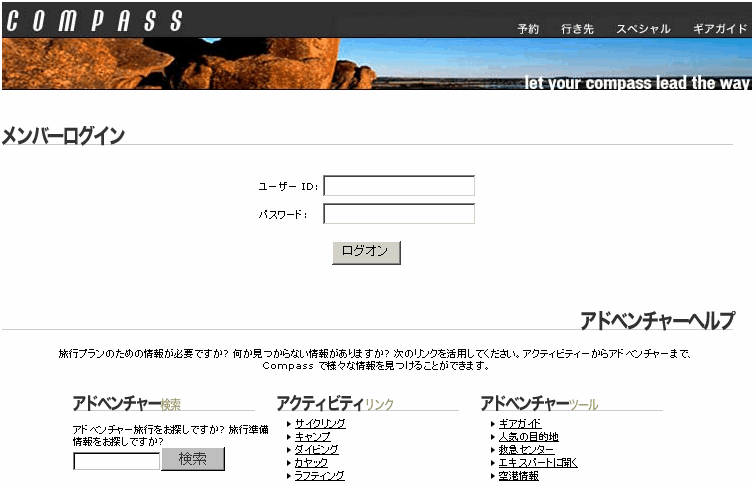Image resolution: width=754 pixels, height=486 pixels.
Task: Open the 行き先 navigation menu item
Action: 578,29
